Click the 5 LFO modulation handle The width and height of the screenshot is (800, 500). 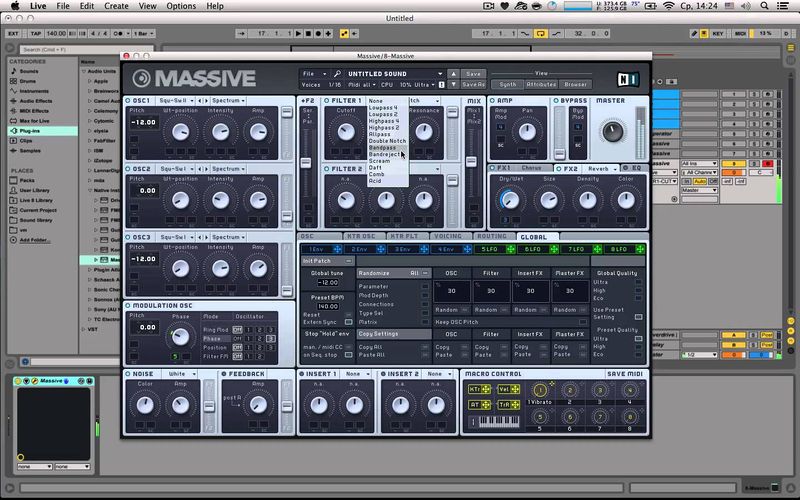coord(510,249)
